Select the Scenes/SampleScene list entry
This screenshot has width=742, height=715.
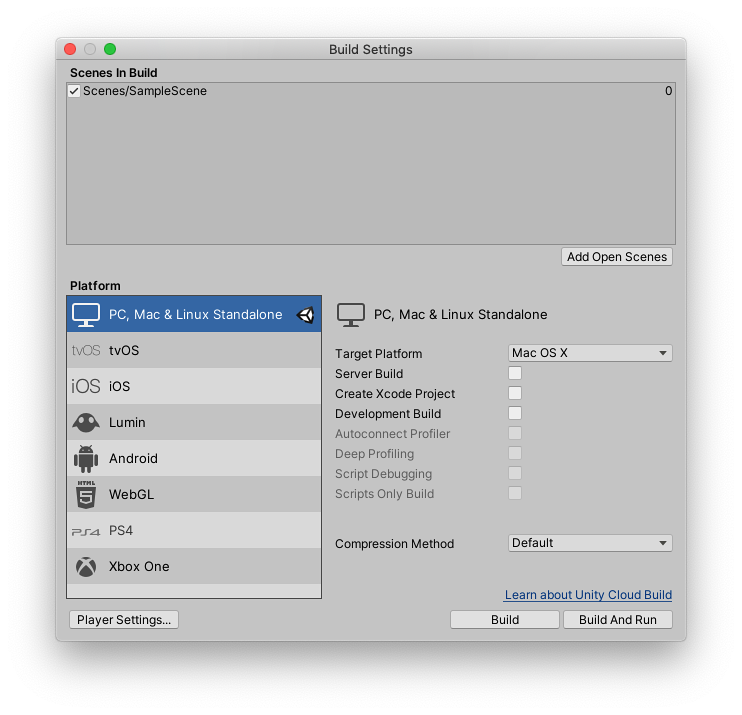tap(145, 91)
